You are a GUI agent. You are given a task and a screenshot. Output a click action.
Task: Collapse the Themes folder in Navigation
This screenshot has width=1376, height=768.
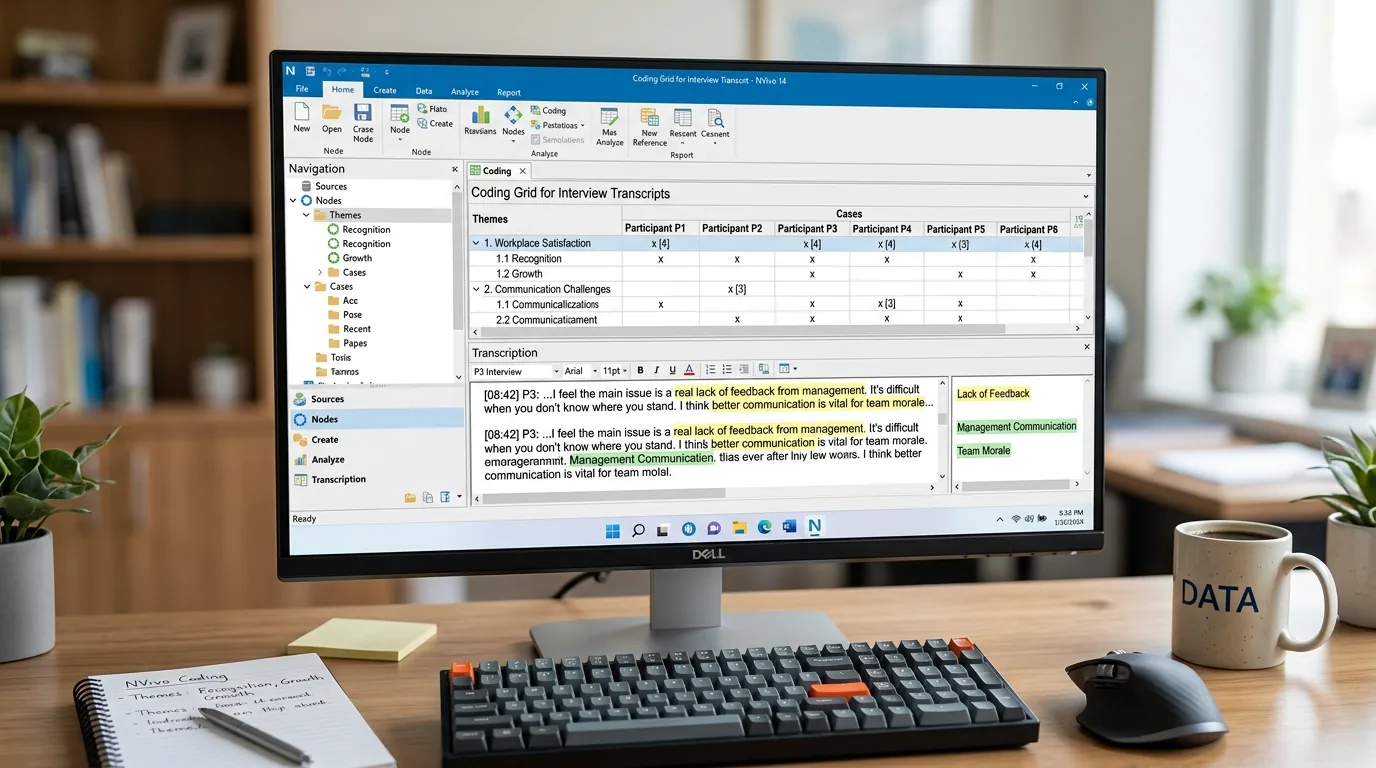pos(306,215)
